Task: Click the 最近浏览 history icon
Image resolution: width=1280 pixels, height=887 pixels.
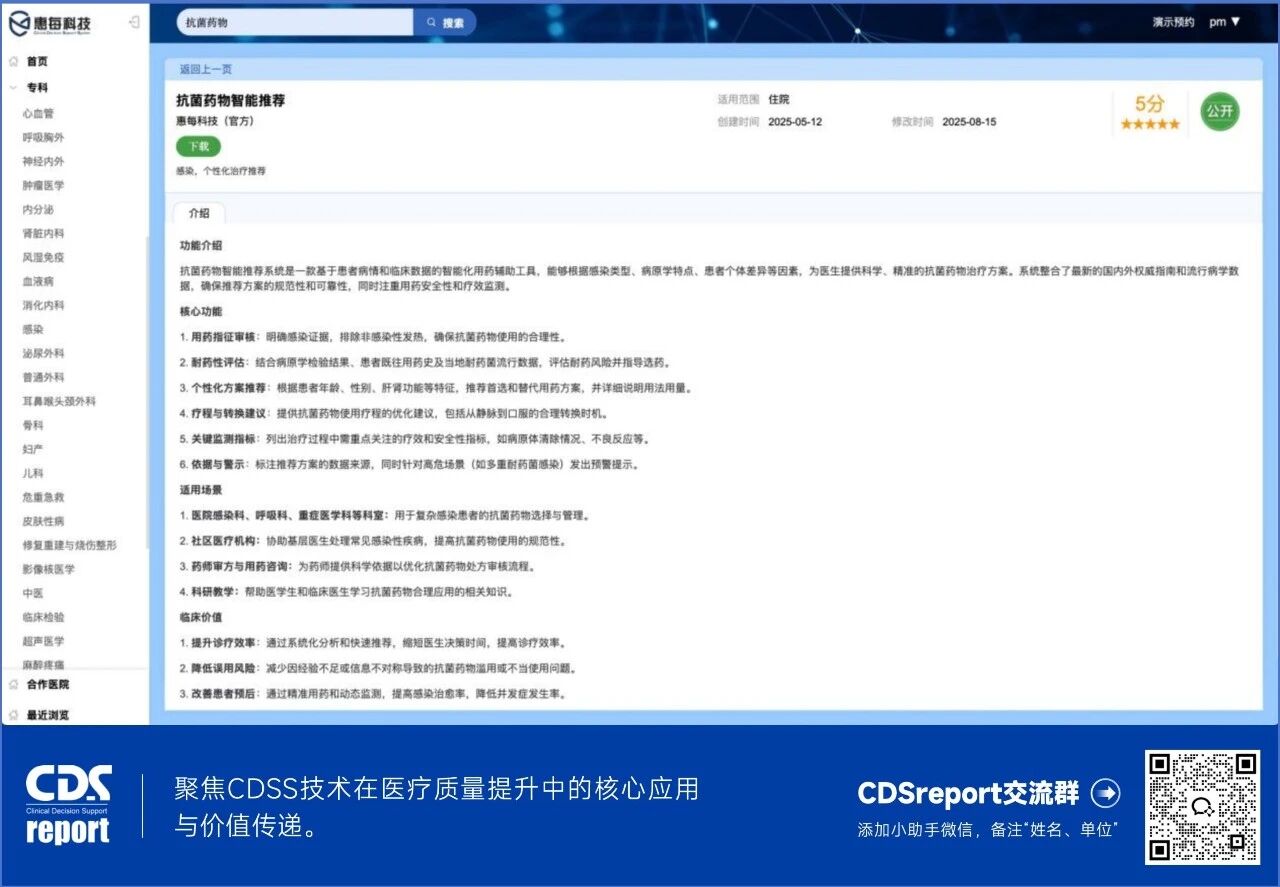Action: click(14, 715)
